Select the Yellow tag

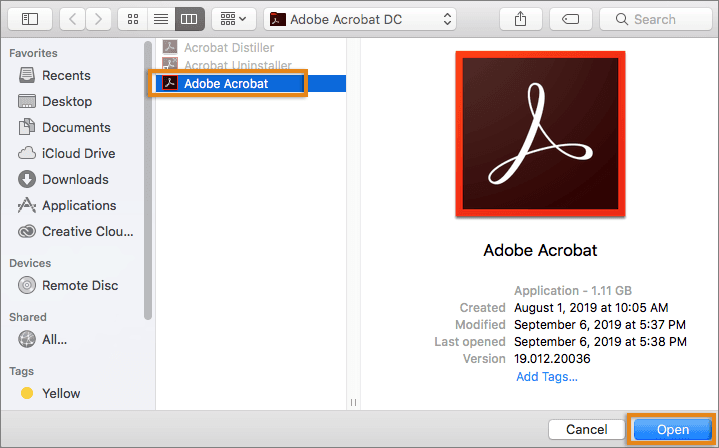click(61, 393)
